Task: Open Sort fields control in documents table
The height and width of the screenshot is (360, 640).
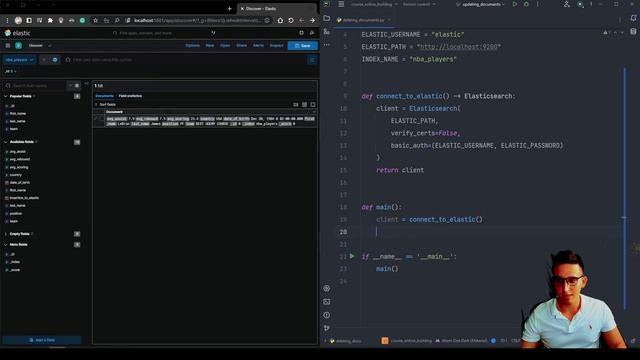Action: click(x=105, y=104)
